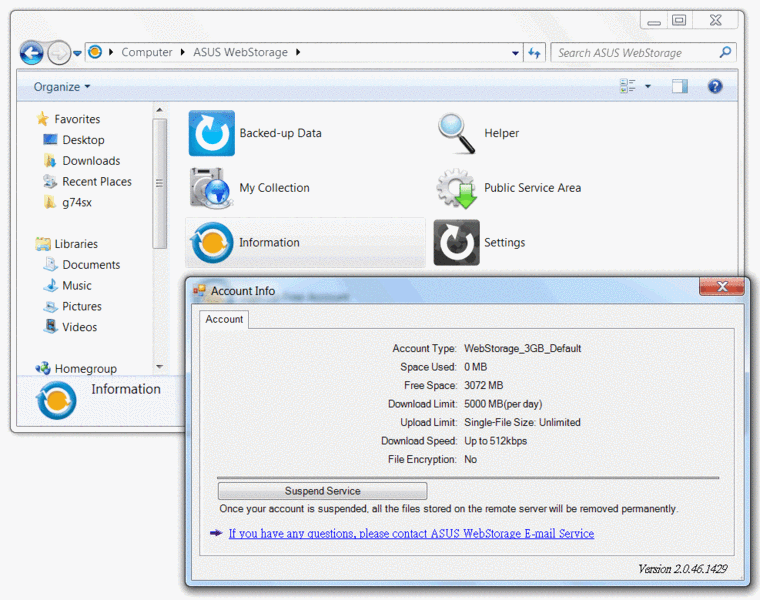Select Desktop in Favorites
The height and width of the screenshot is (600, 760).
83,140
